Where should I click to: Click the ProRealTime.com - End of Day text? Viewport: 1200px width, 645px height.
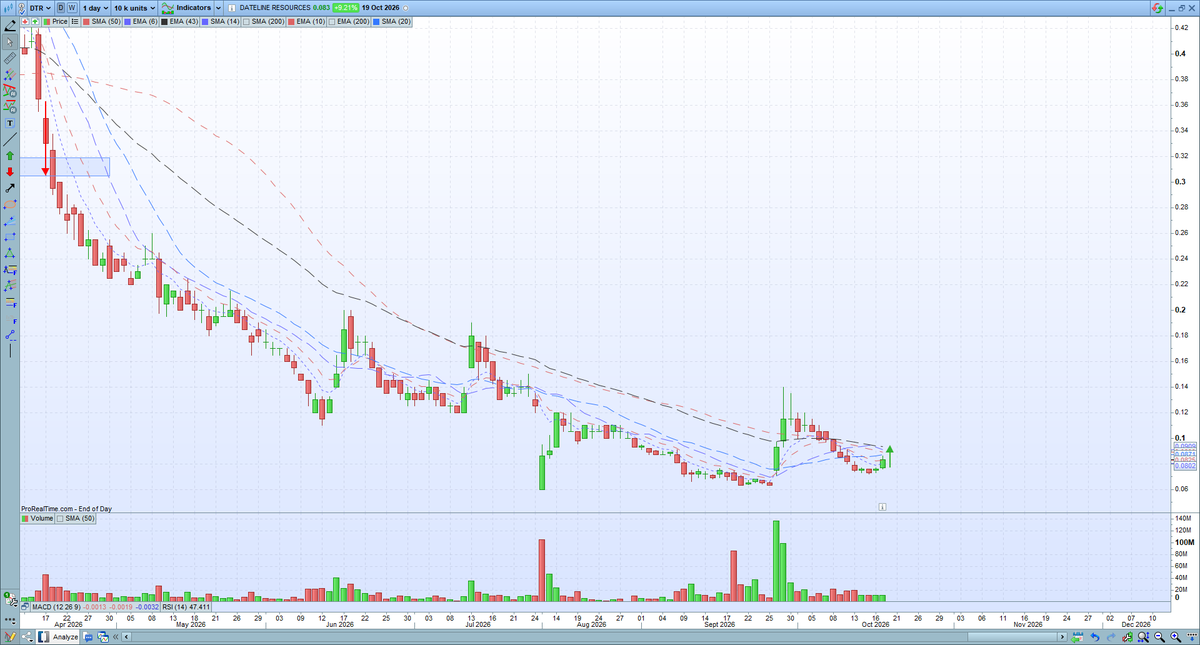pyautogui.click(x=68, y=509)
